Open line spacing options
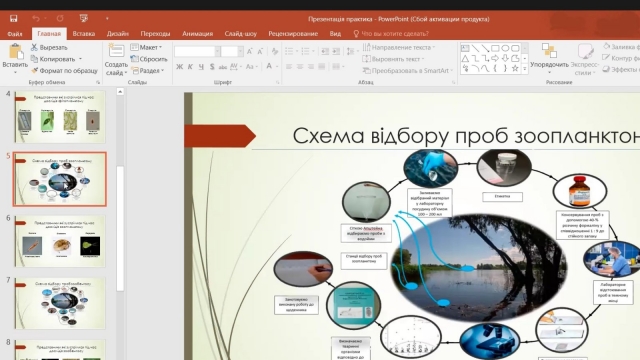This screenshot has width=640, height=360. (351, 51)
